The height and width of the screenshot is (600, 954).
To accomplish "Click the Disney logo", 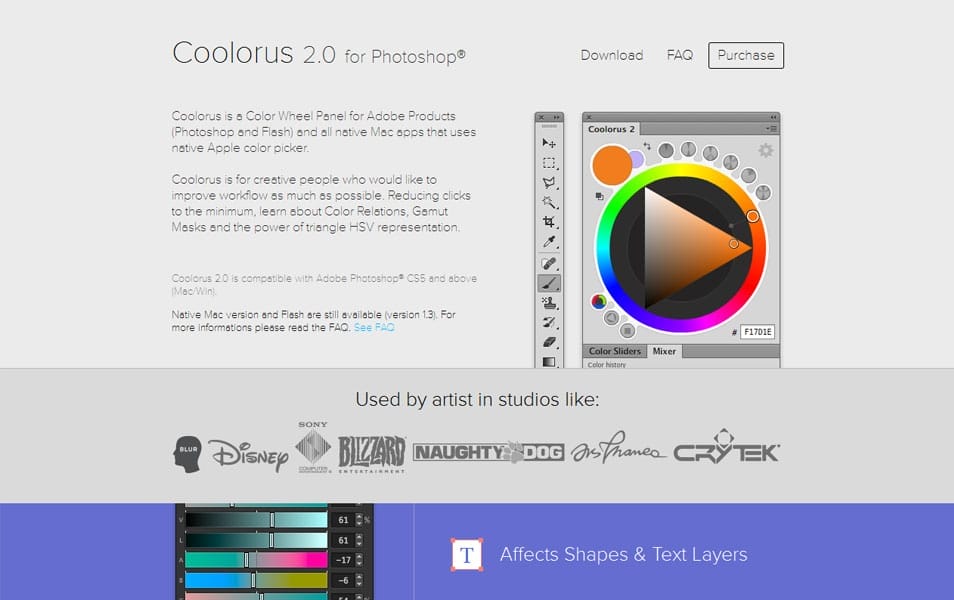I will (x=249, y=455).
